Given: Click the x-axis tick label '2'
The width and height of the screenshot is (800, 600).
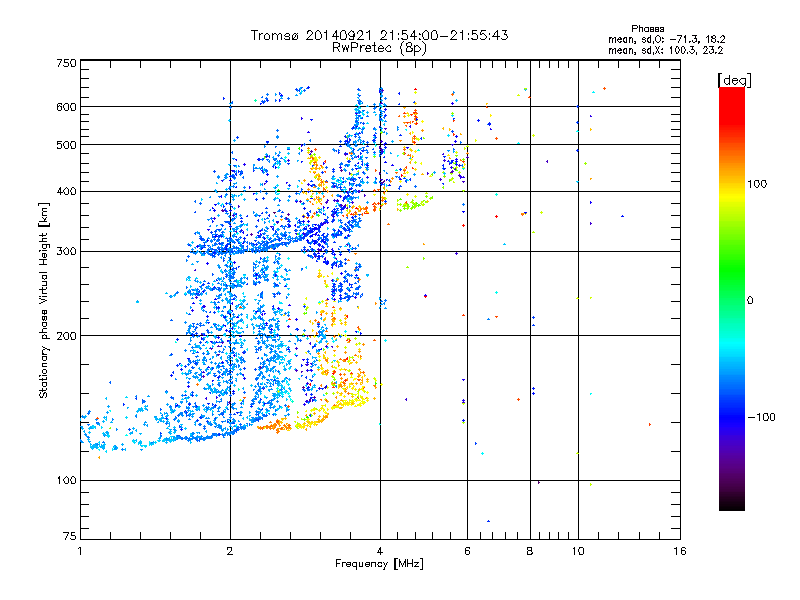Looking at the screenshot, I should (x=230, y=551).
